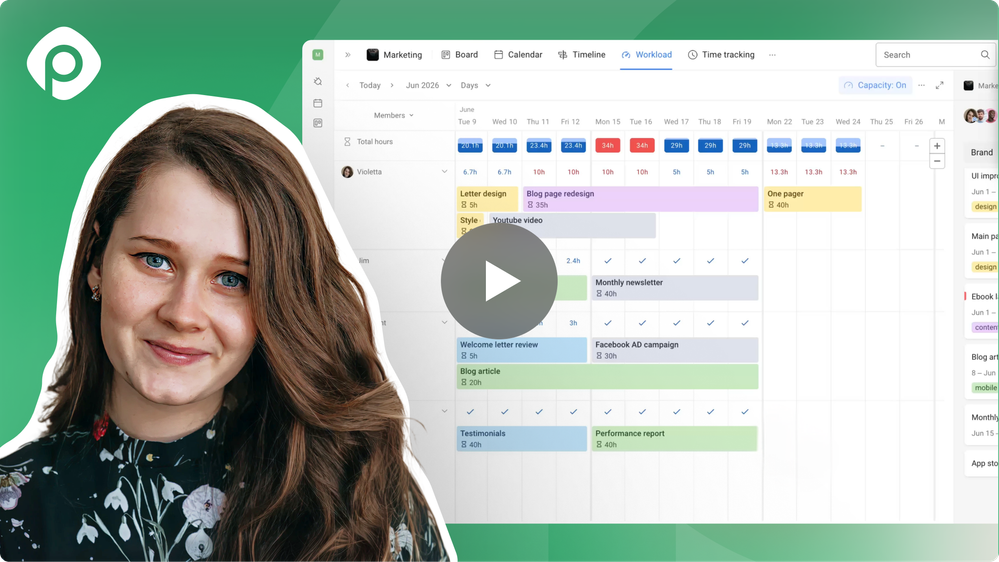Click the black Marketing project icon beside Board tab
The image size is (999, 562).
[373, 55]
